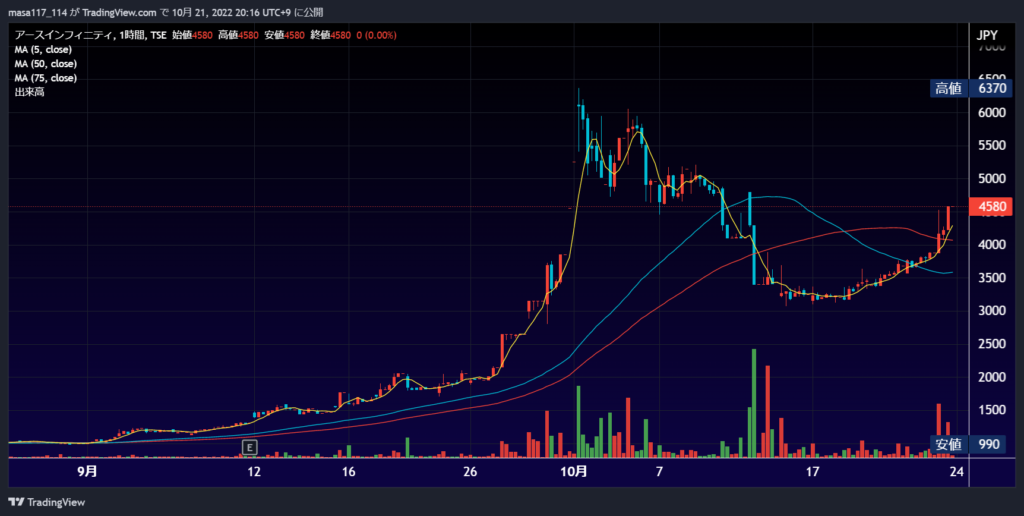
Task: Click the 2500 price scale label
Action: click(x=991, y=344)
